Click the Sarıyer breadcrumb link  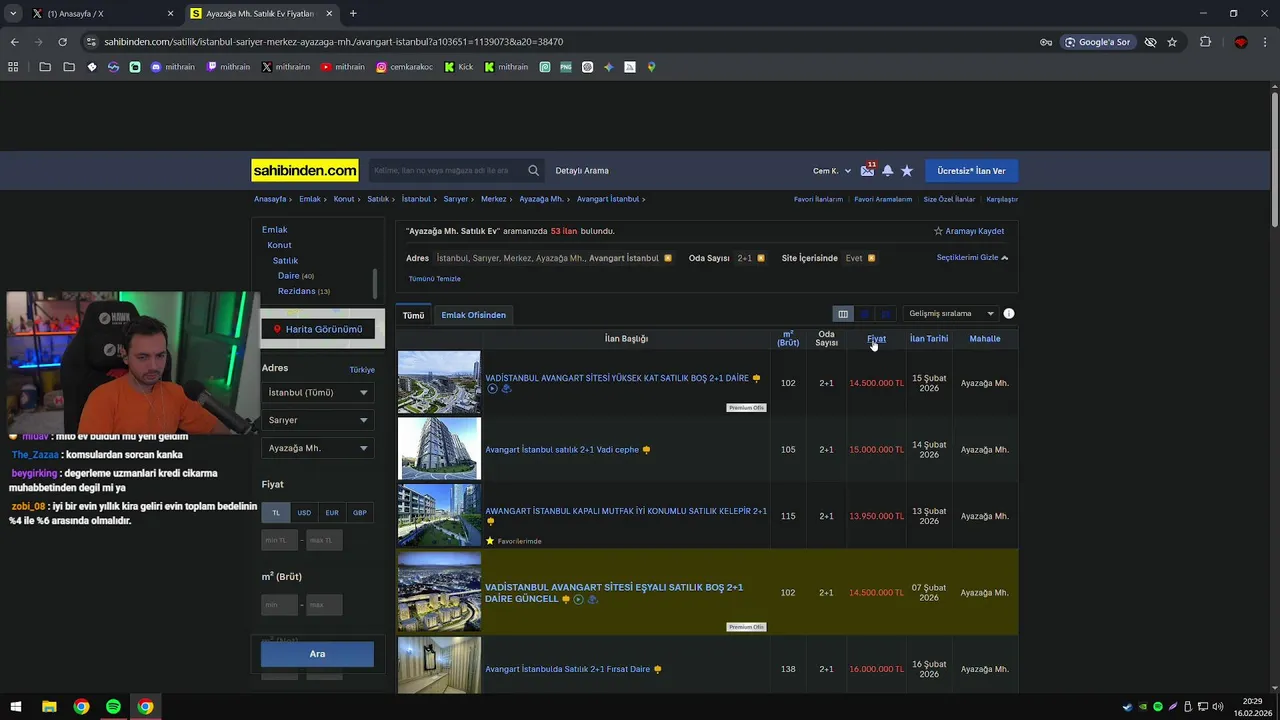tap(455, 199)
